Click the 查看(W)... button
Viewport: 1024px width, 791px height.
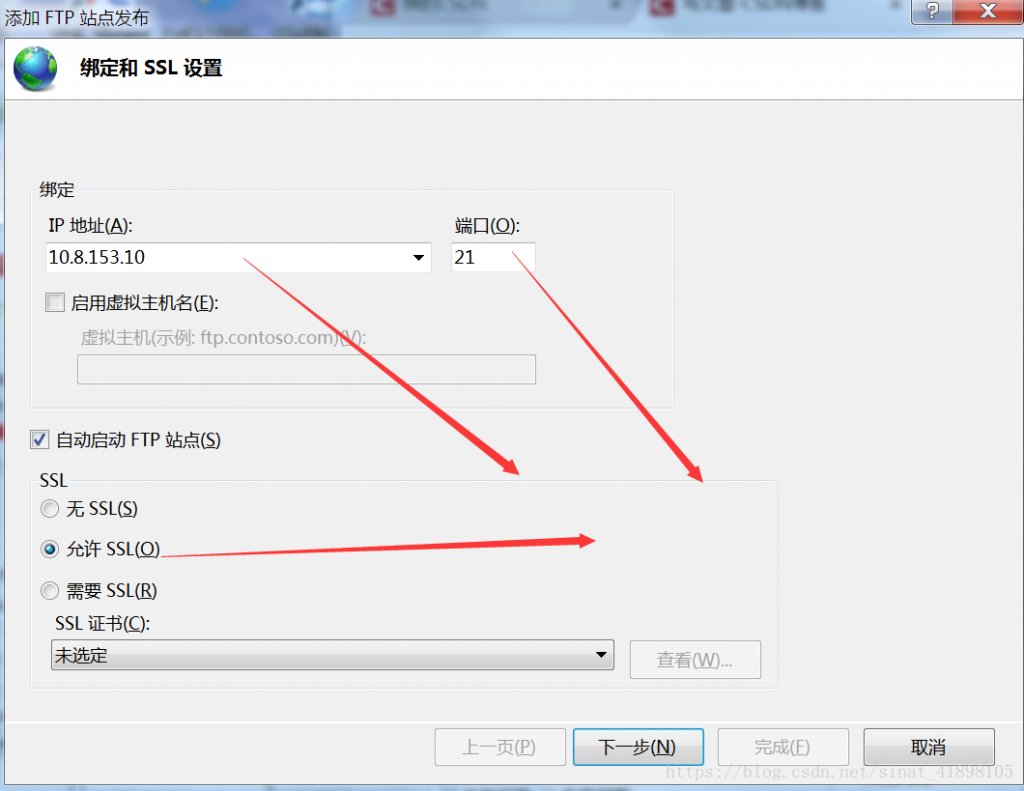pos(695,660)
